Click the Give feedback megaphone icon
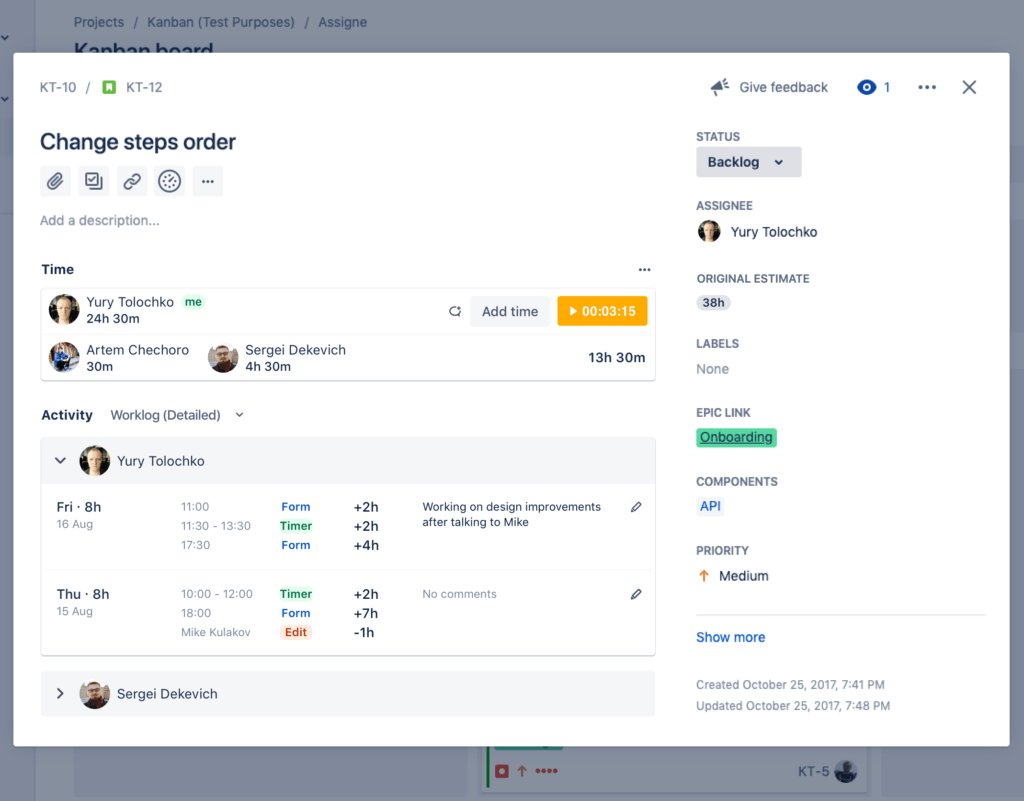The width and height of the screenshot is (1024, 801). [x=719, y=87]
